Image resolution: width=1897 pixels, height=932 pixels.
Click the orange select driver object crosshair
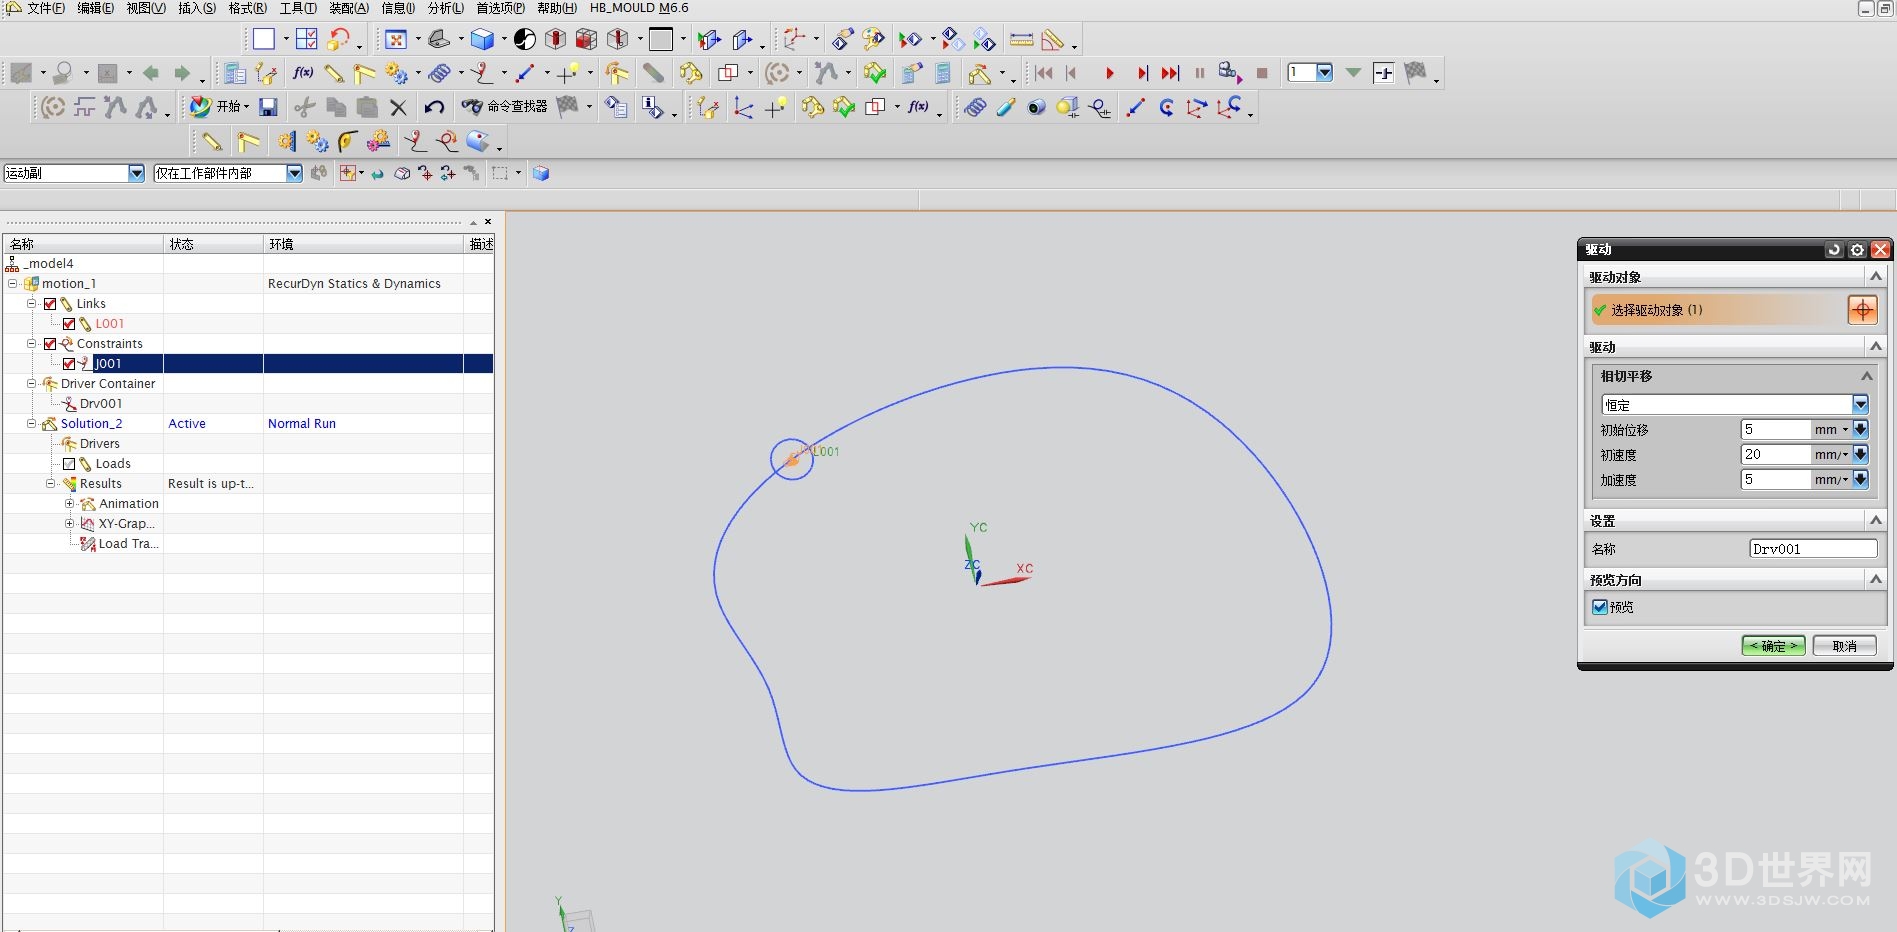point(1862,310)
